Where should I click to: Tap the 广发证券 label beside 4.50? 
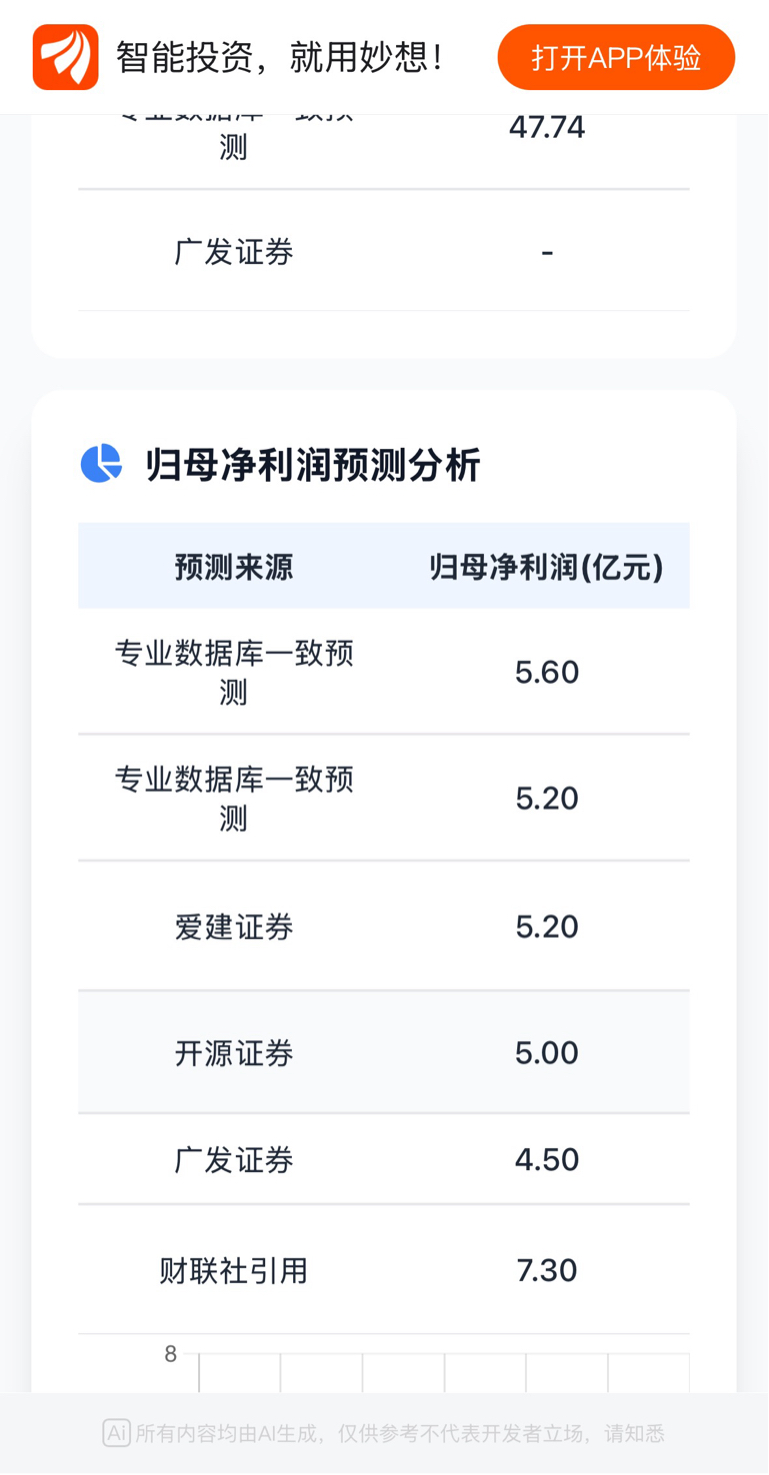(234, 1160)
